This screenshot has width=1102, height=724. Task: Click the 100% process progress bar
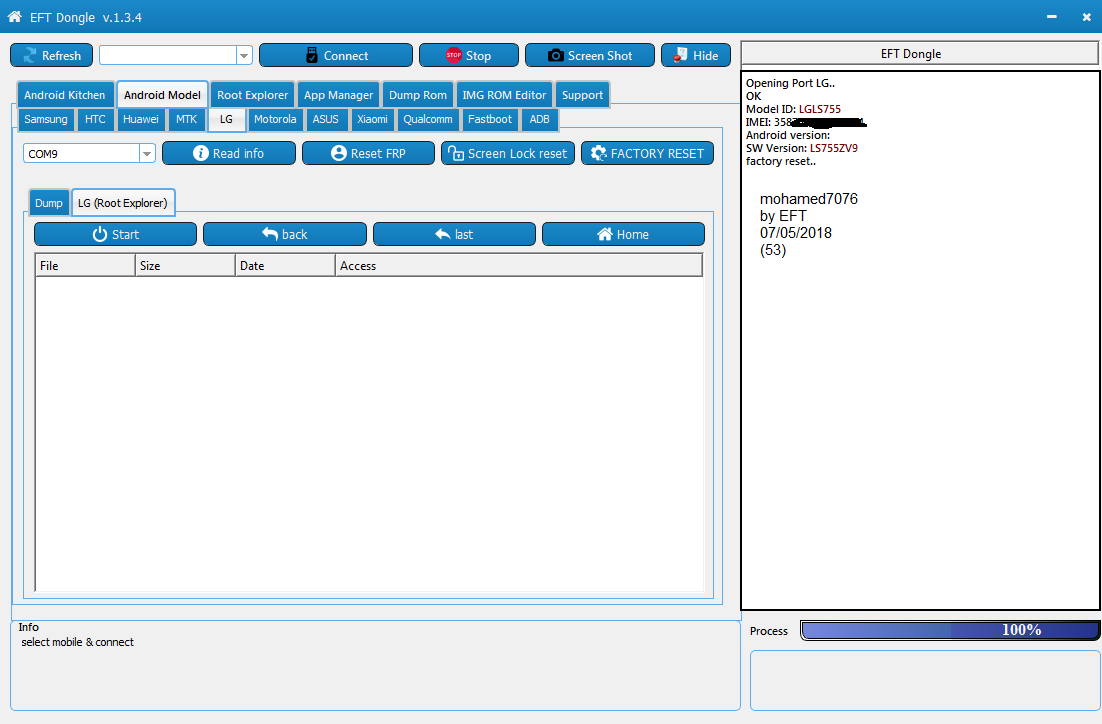click(x=950, y=631)
